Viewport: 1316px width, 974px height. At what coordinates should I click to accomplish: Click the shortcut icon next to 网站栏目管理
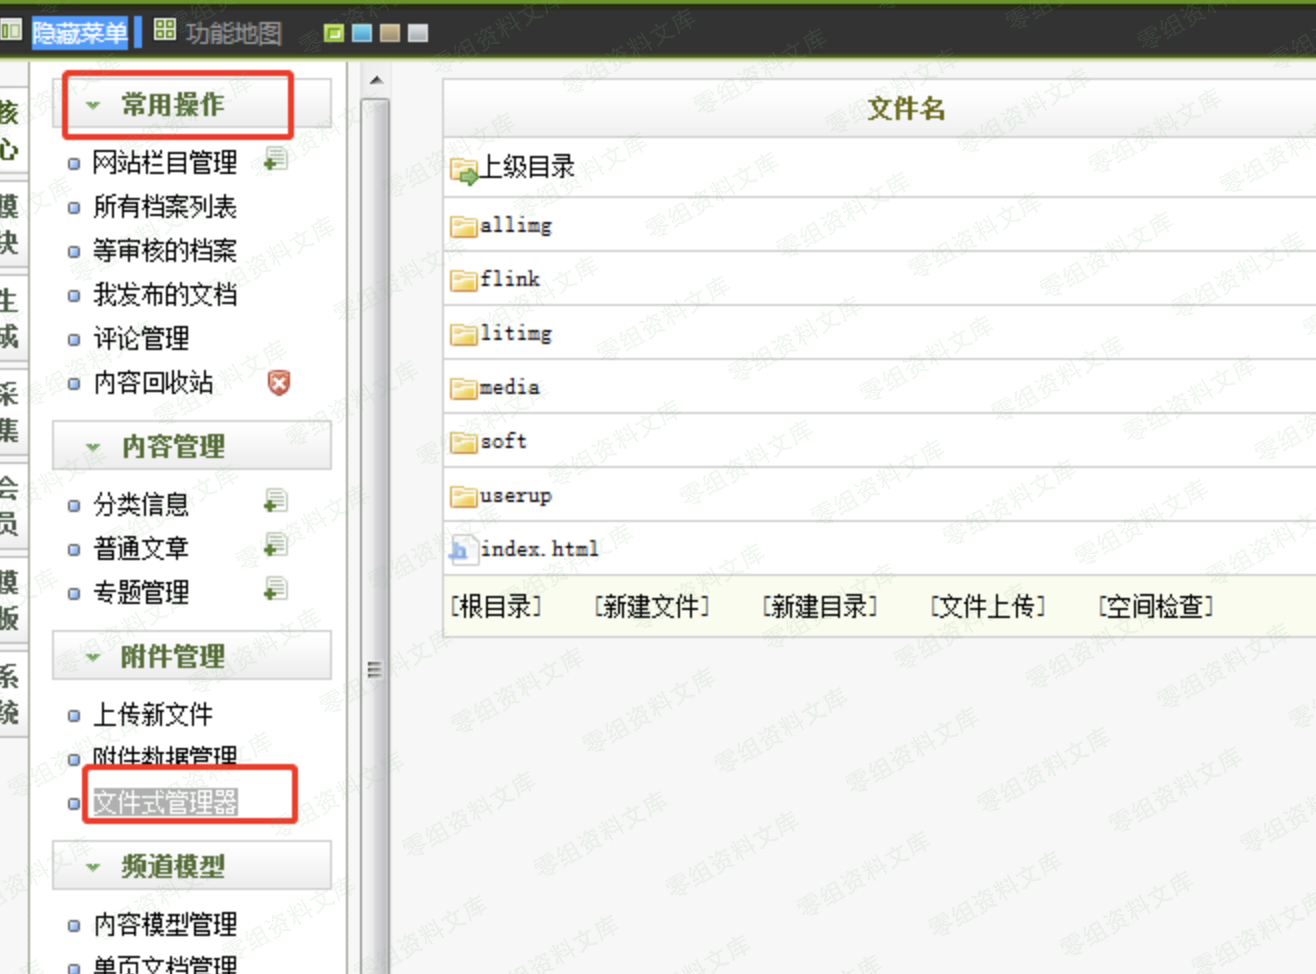276,157
